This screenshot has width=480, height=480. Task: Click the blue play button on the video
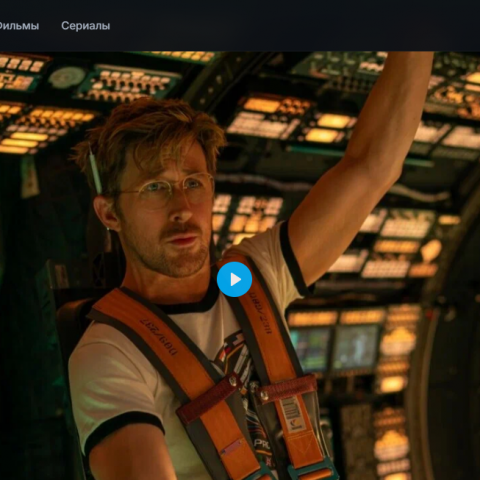[234, 279]
